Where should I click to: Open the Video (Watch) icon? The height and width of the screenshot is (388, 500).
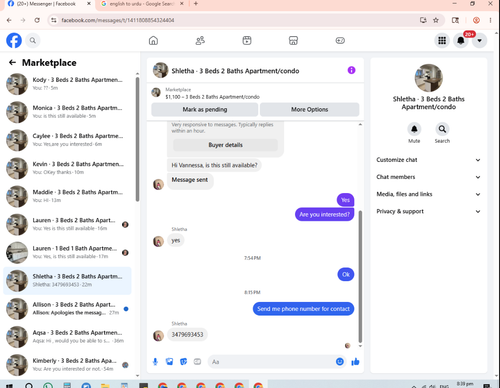247,41
